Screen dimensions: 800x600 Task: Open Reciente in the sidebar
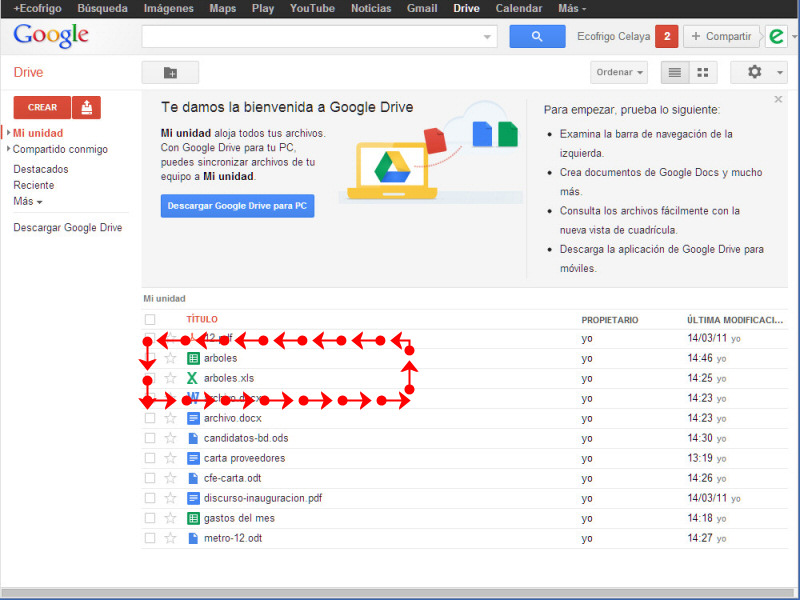[x=34, y=185]
